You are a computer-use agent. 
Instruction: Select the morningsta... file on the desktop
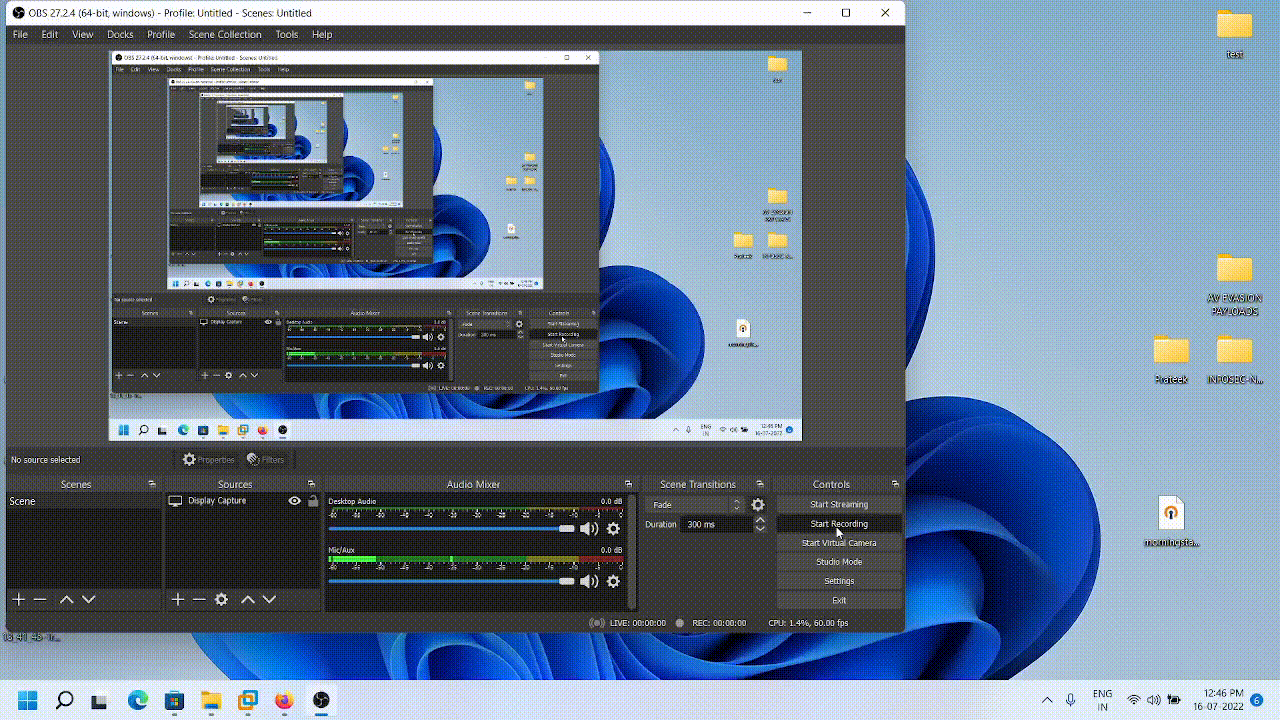(1171, 522)
